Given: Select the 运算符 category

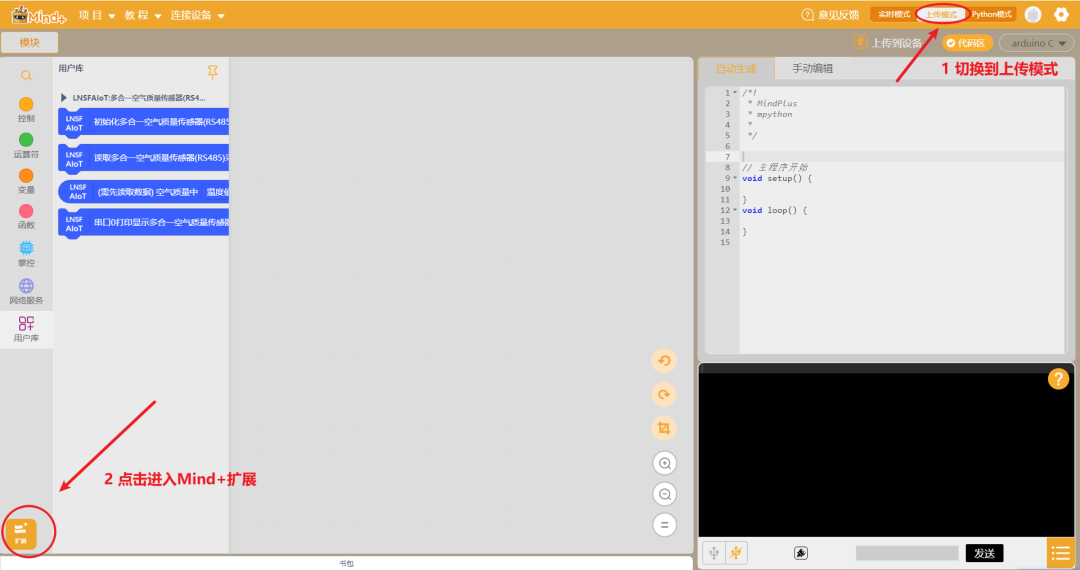Looking at the screenshot, I should click(26, 146).
